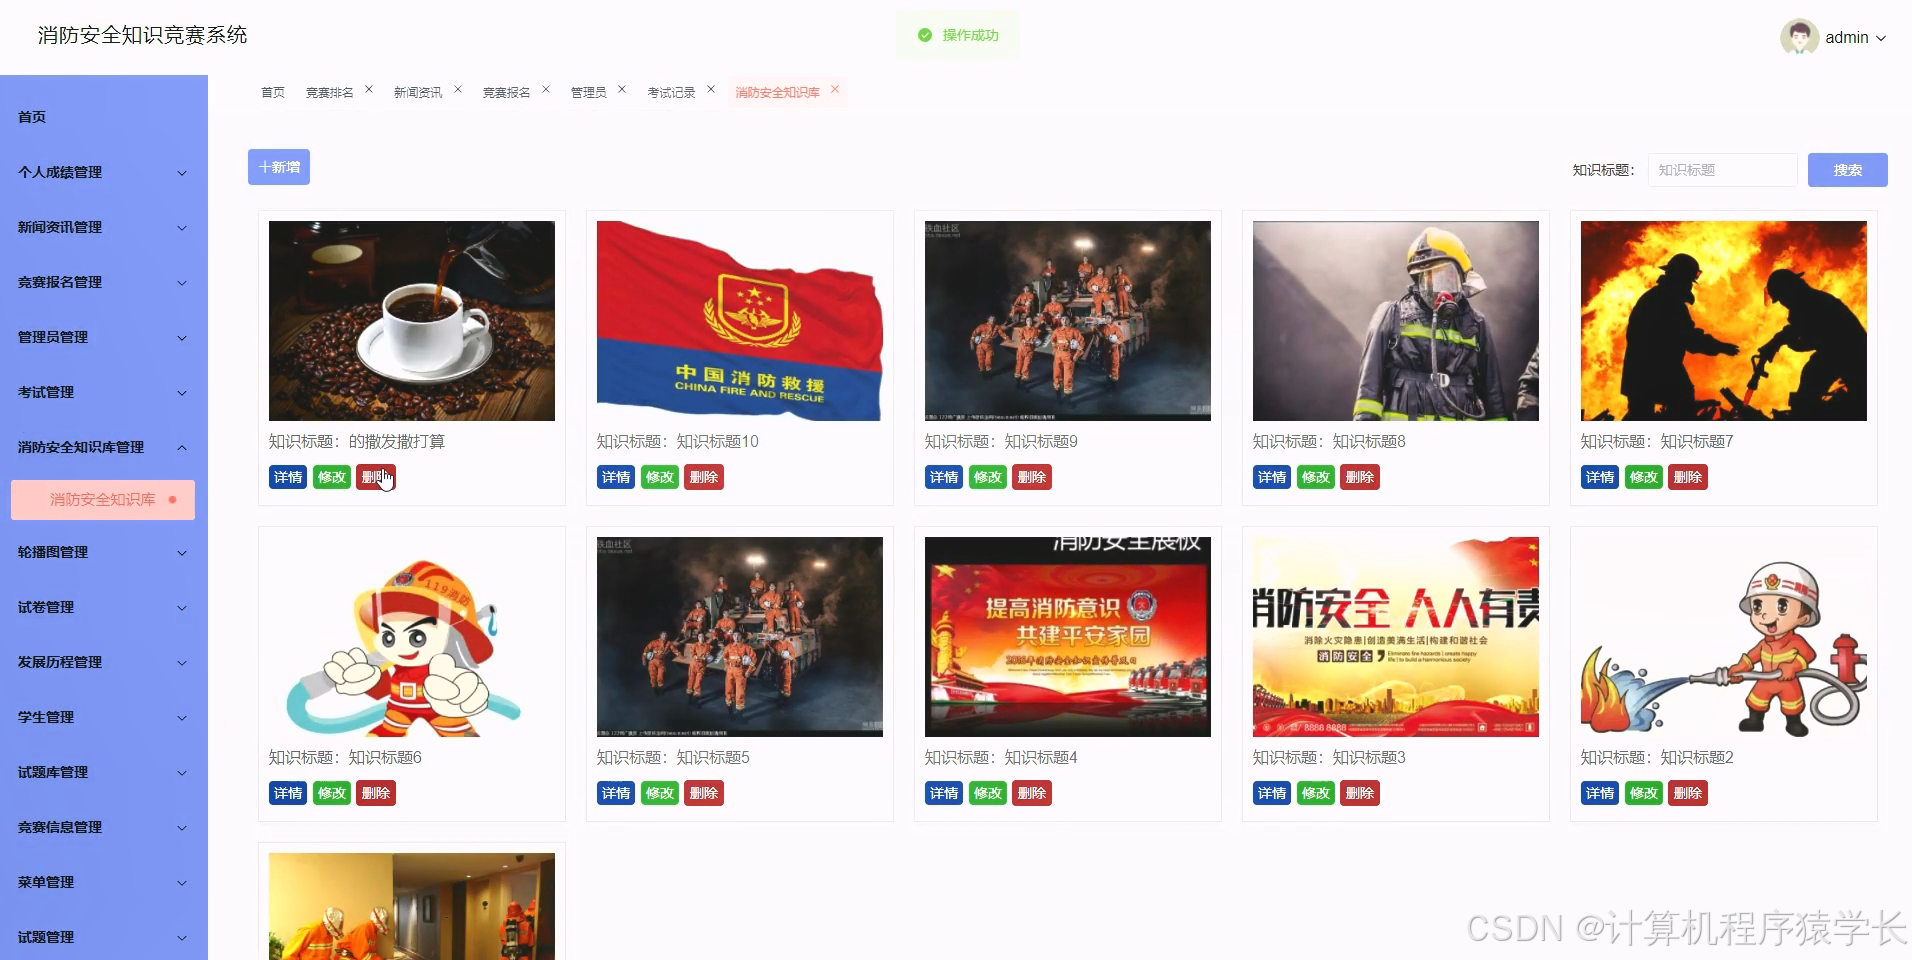
Task: Switch to the 考试记录 tab
Action: tap(671, 92)
